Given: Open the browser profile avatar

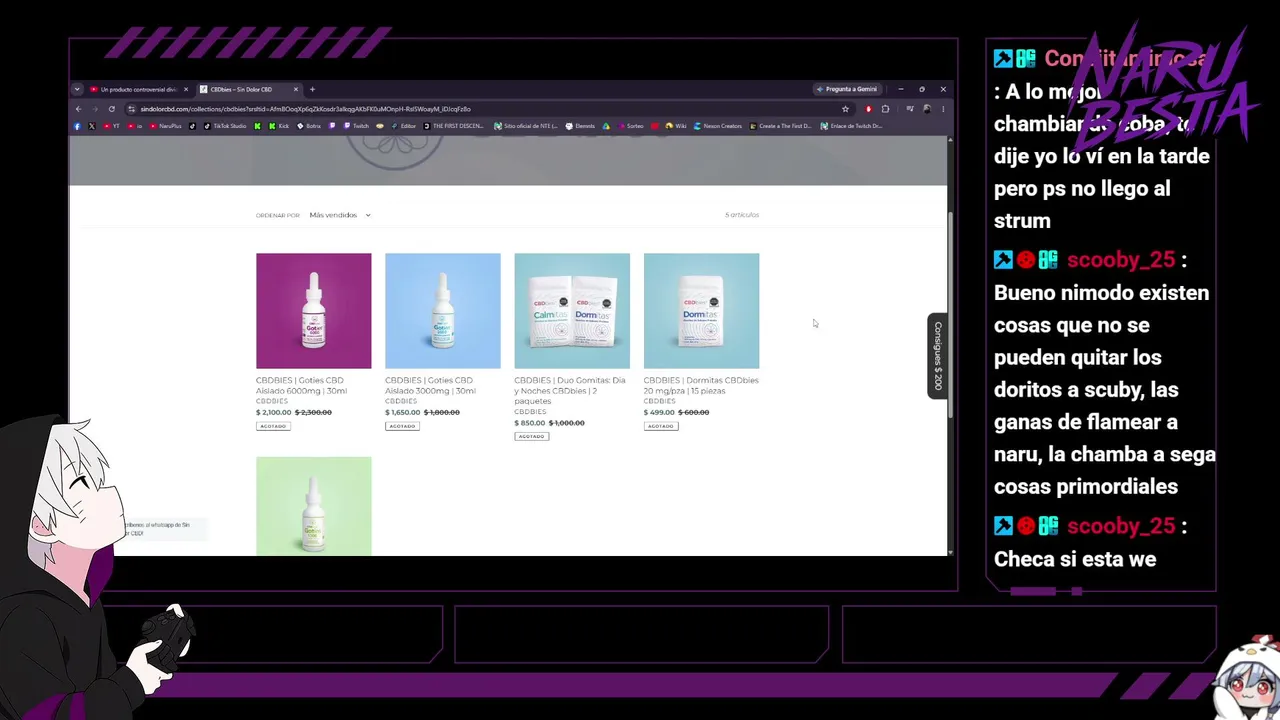Looking at the screenshot, I should pos(927,109).
